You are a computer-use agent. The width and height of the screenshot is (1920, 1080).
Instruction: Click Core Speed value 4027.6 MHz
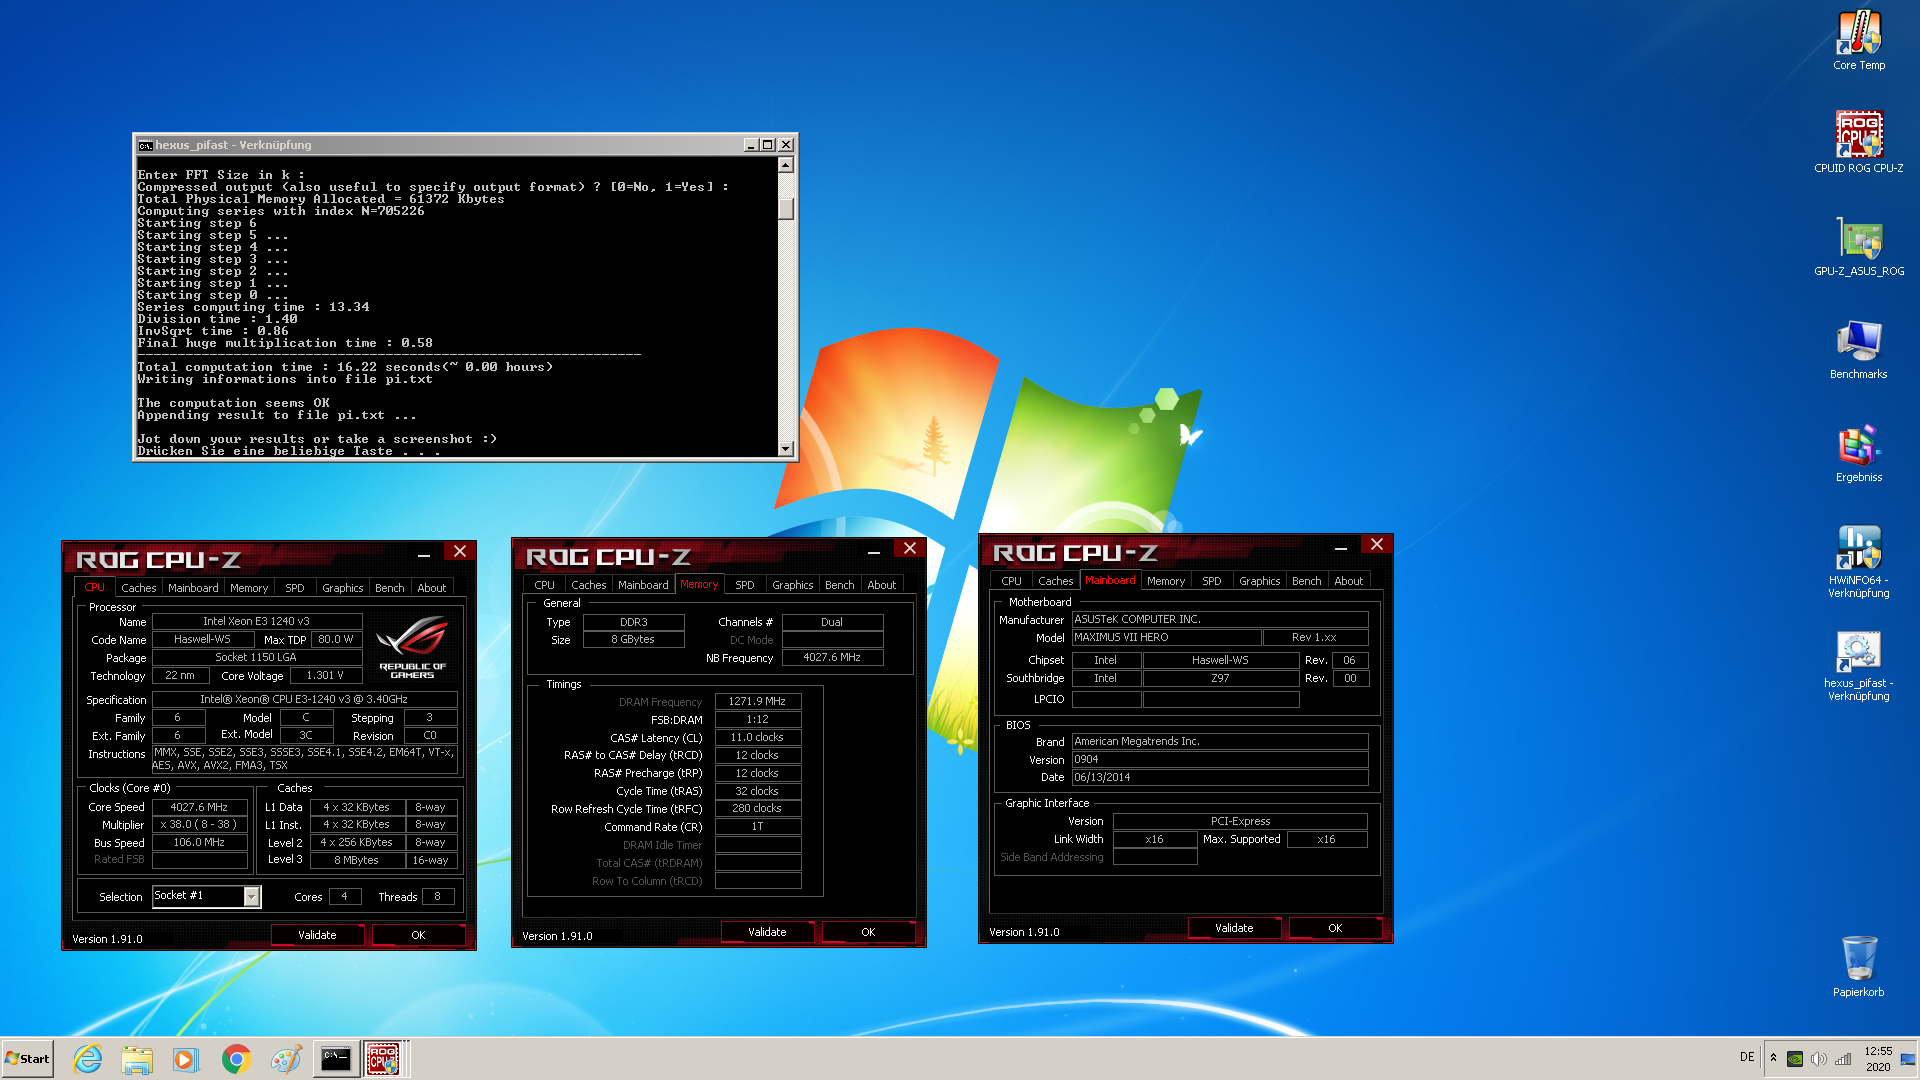pyautogui.click(x=199, y=807)
